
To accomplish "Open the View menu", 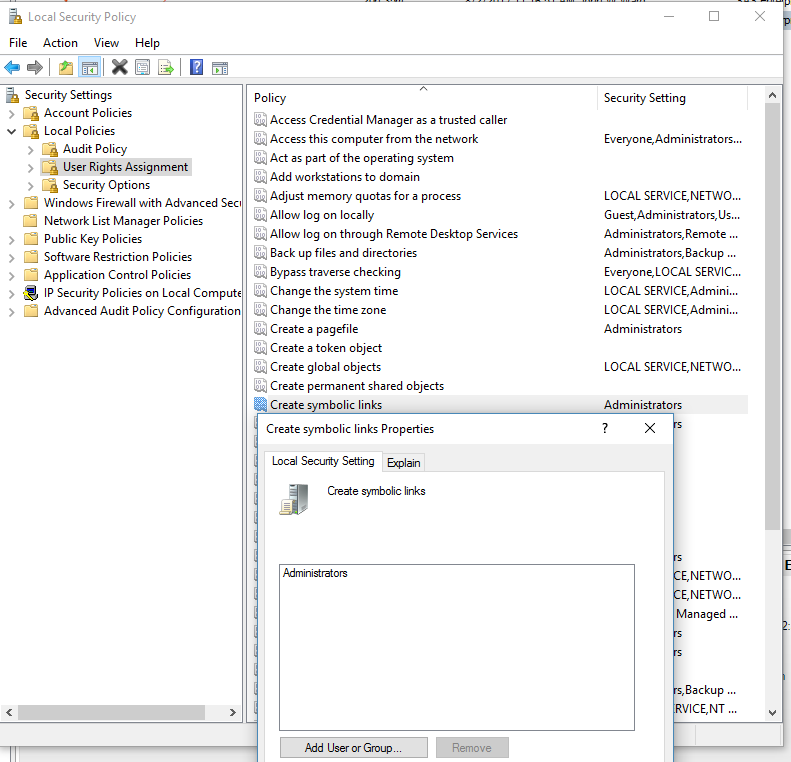I will (x=106, y=43).
